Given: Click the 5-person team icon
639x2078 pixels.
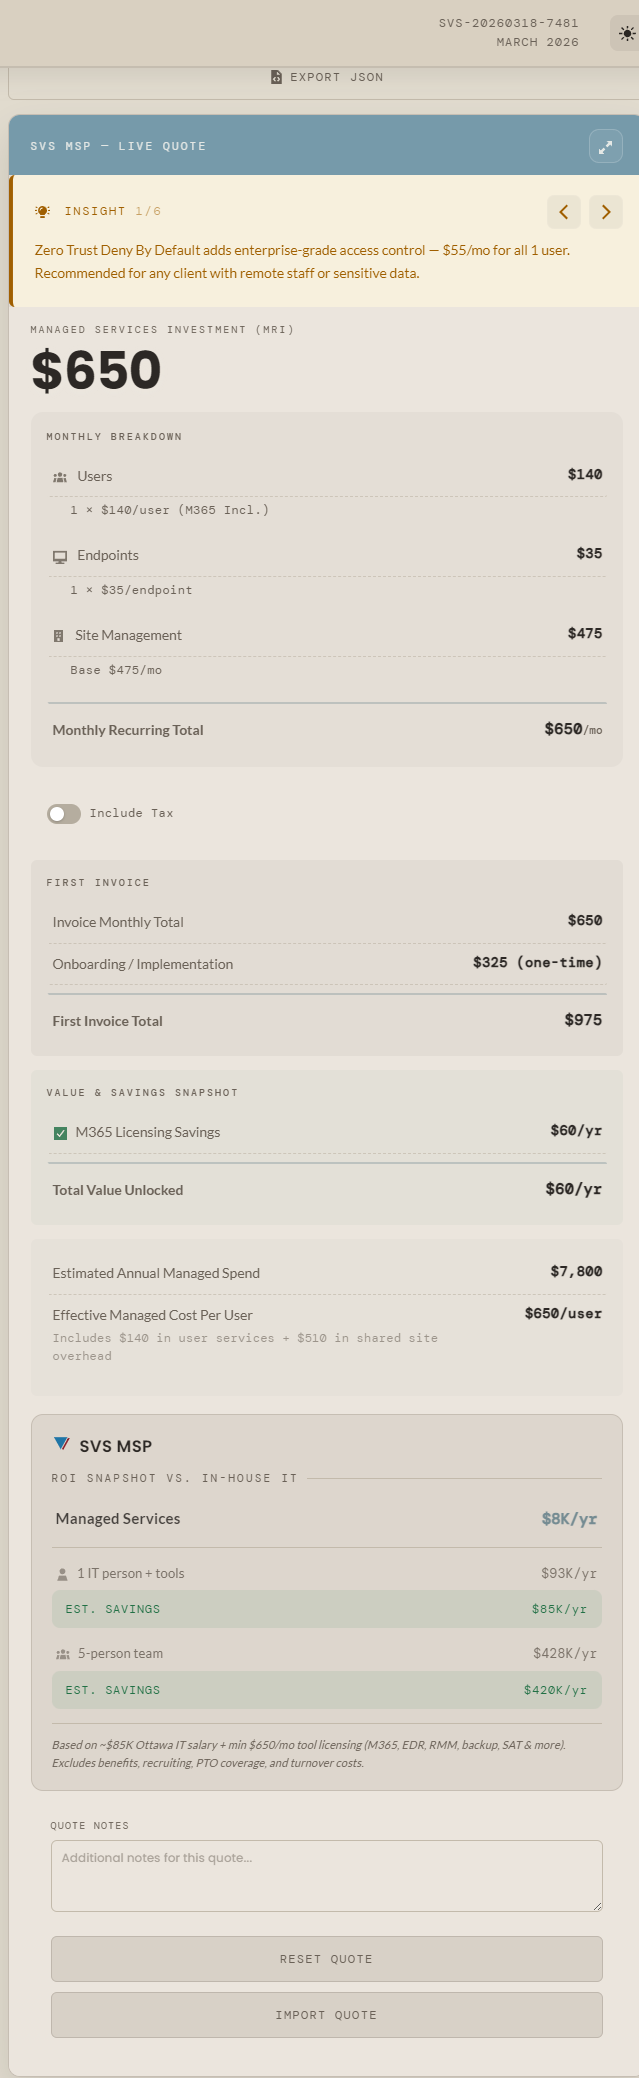Looking at the screenshot, I should coord(63,1654).
